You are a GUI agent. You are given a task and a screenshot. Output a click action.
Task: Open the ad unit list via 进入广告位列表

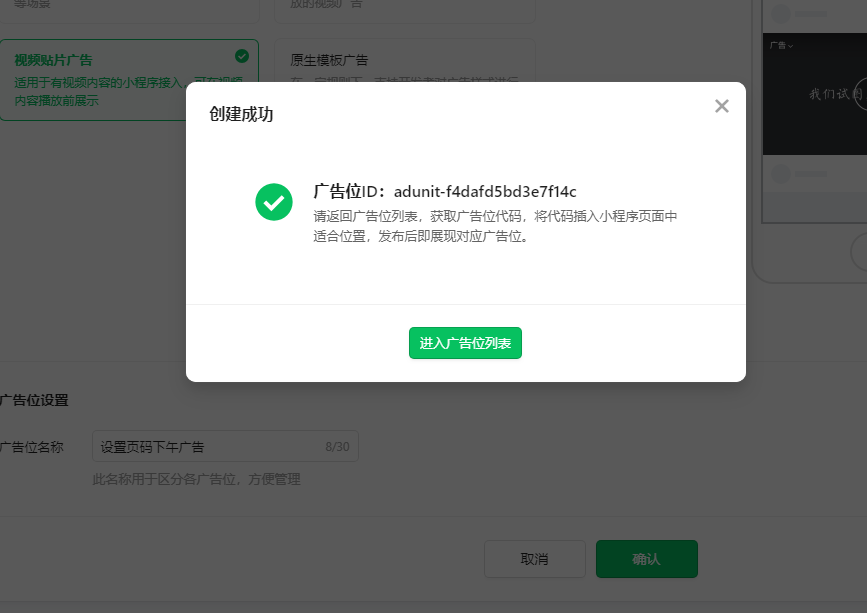(465, 343)
